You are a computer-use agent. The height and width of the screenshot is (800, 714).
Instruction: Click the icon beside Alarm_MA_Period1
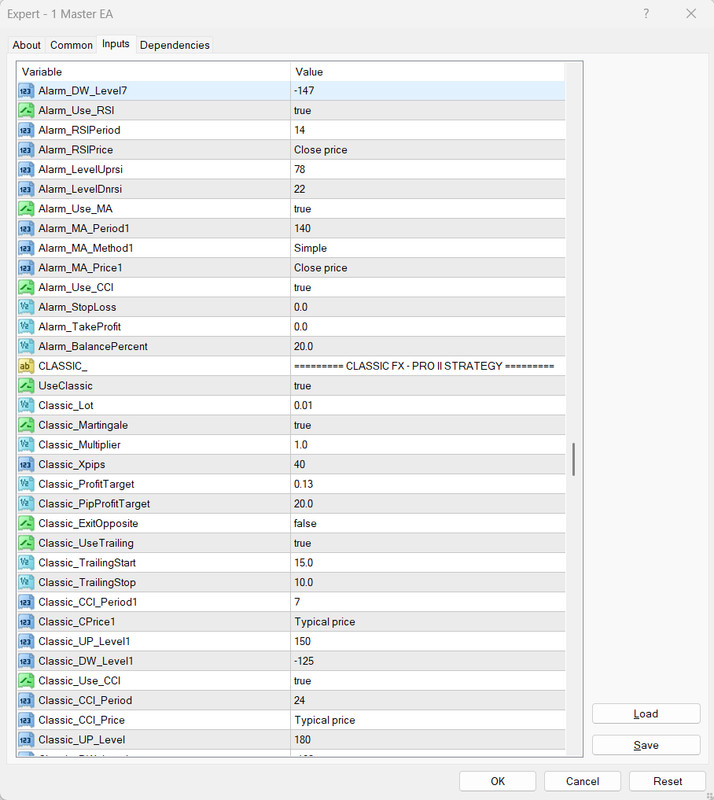click(x=26, y=228)
